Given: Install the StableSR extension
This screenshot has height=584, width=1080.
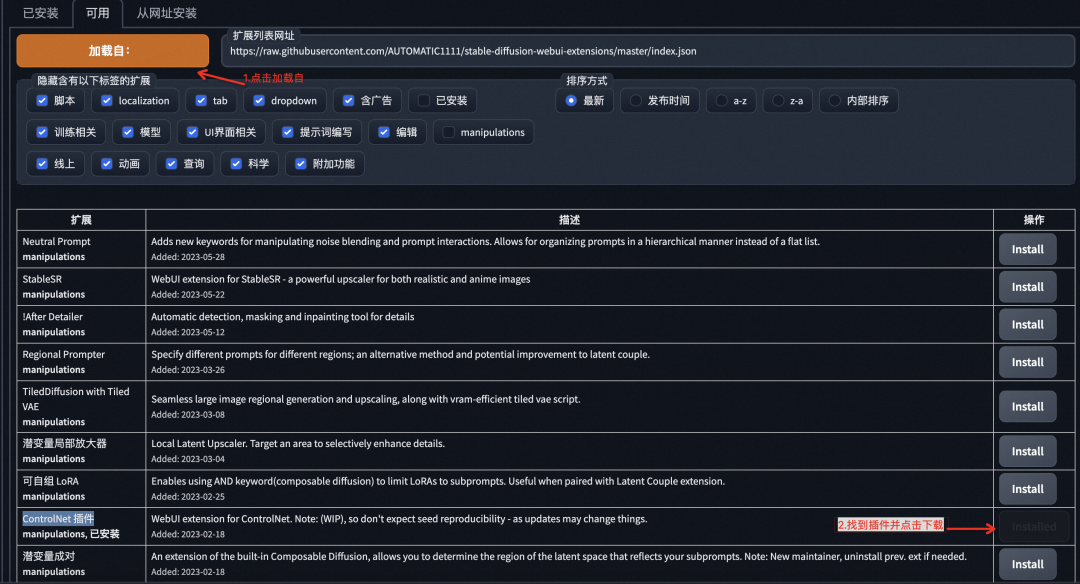Looking at the screenshot, I should [x=1027, y=286].
